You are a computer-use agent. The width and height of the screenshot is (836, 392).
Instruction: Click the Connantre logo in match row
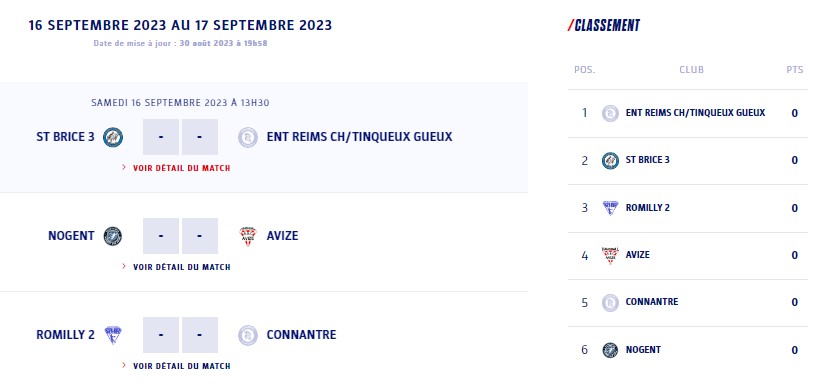point(248,335)
